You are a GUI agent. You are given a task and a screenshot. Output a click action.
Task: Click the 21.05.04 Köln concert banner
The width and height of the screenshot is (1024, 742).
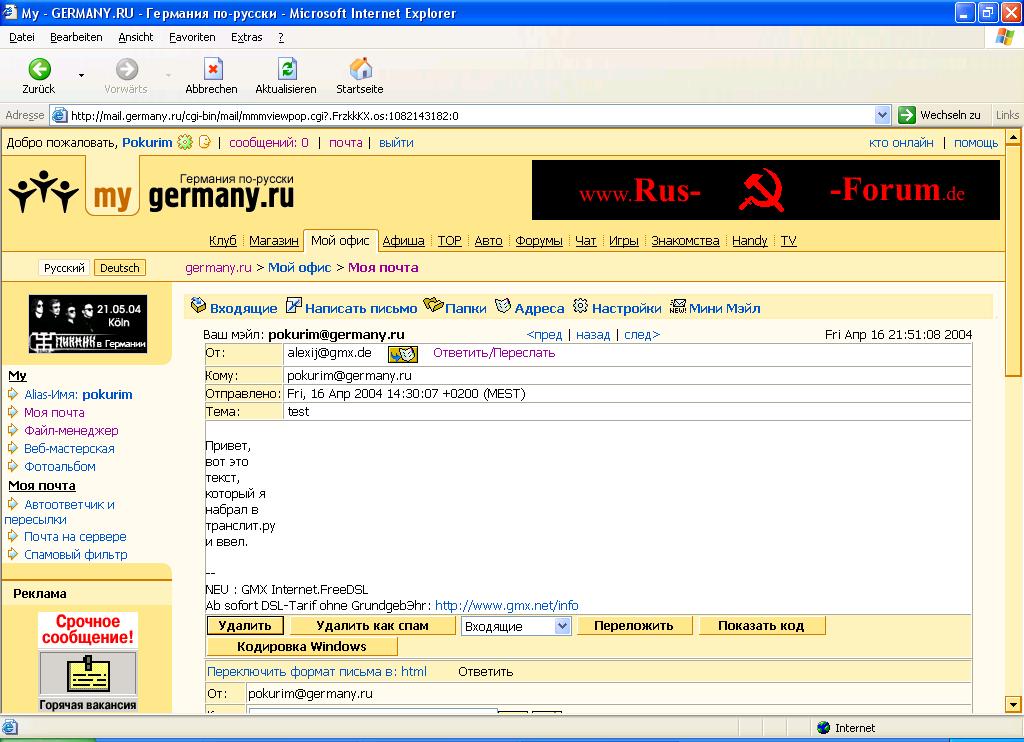tap(88, 324)
